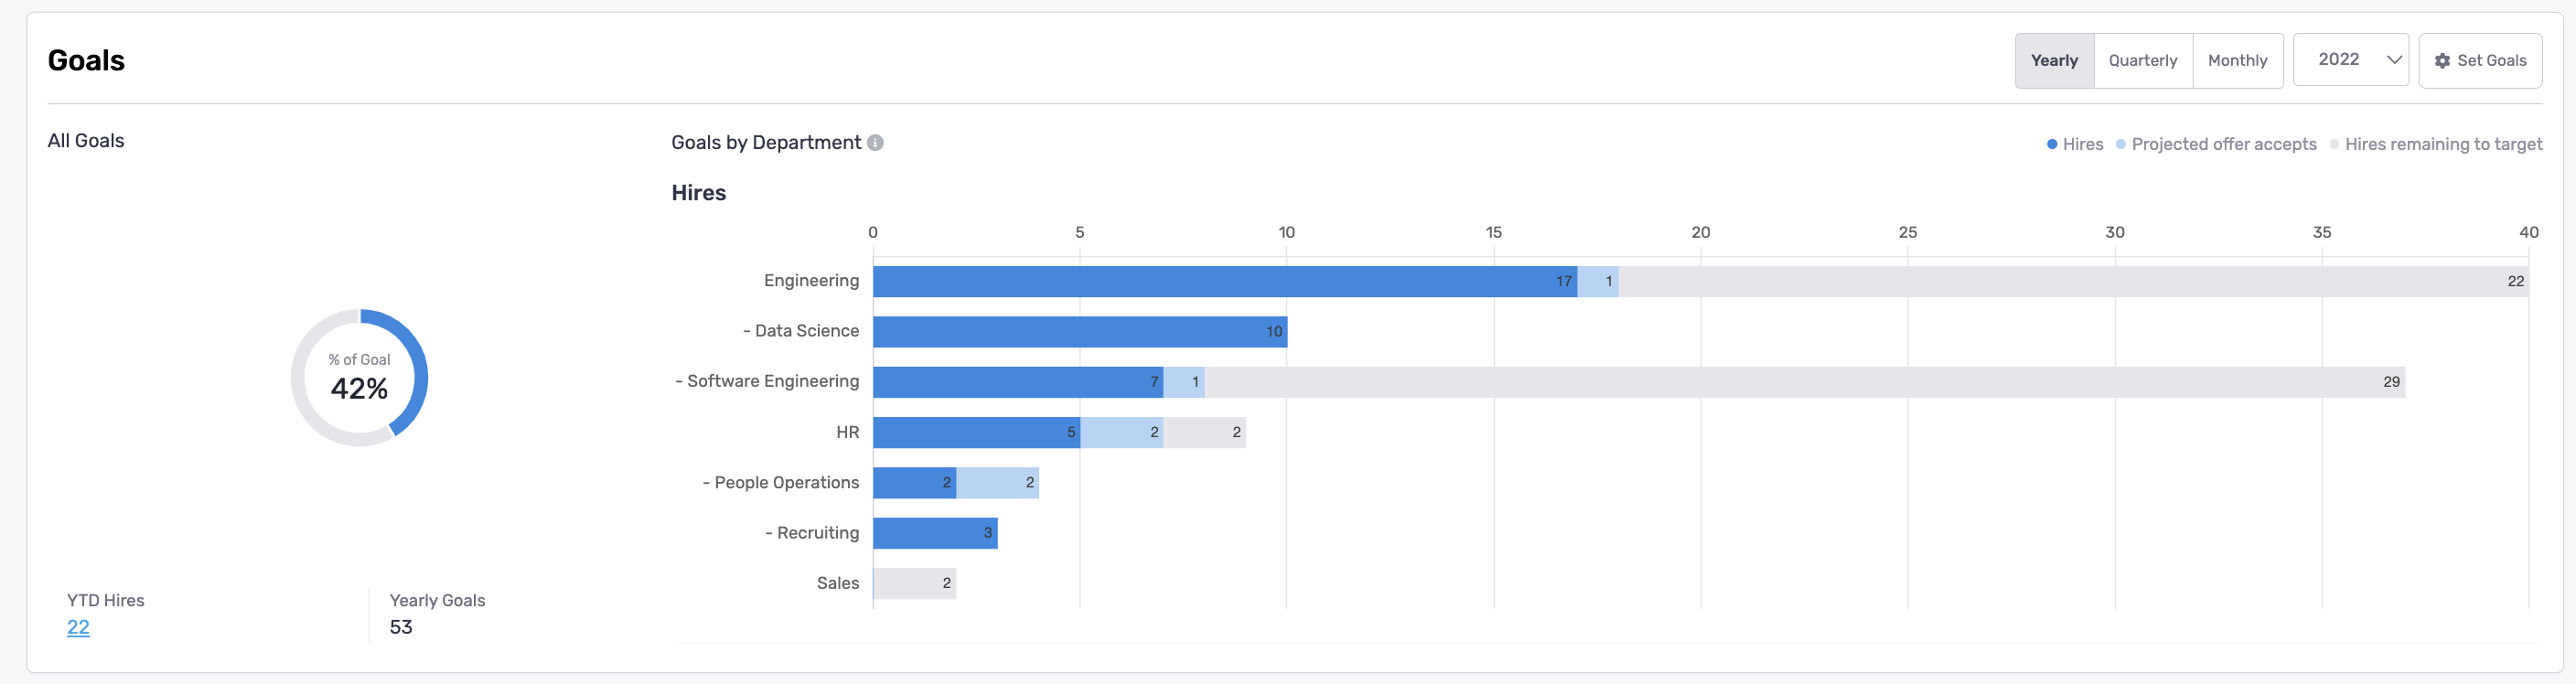Click the info icon beside Goals by Department
The width and height of the screenshot is (2576, 684).
[875, 143]
